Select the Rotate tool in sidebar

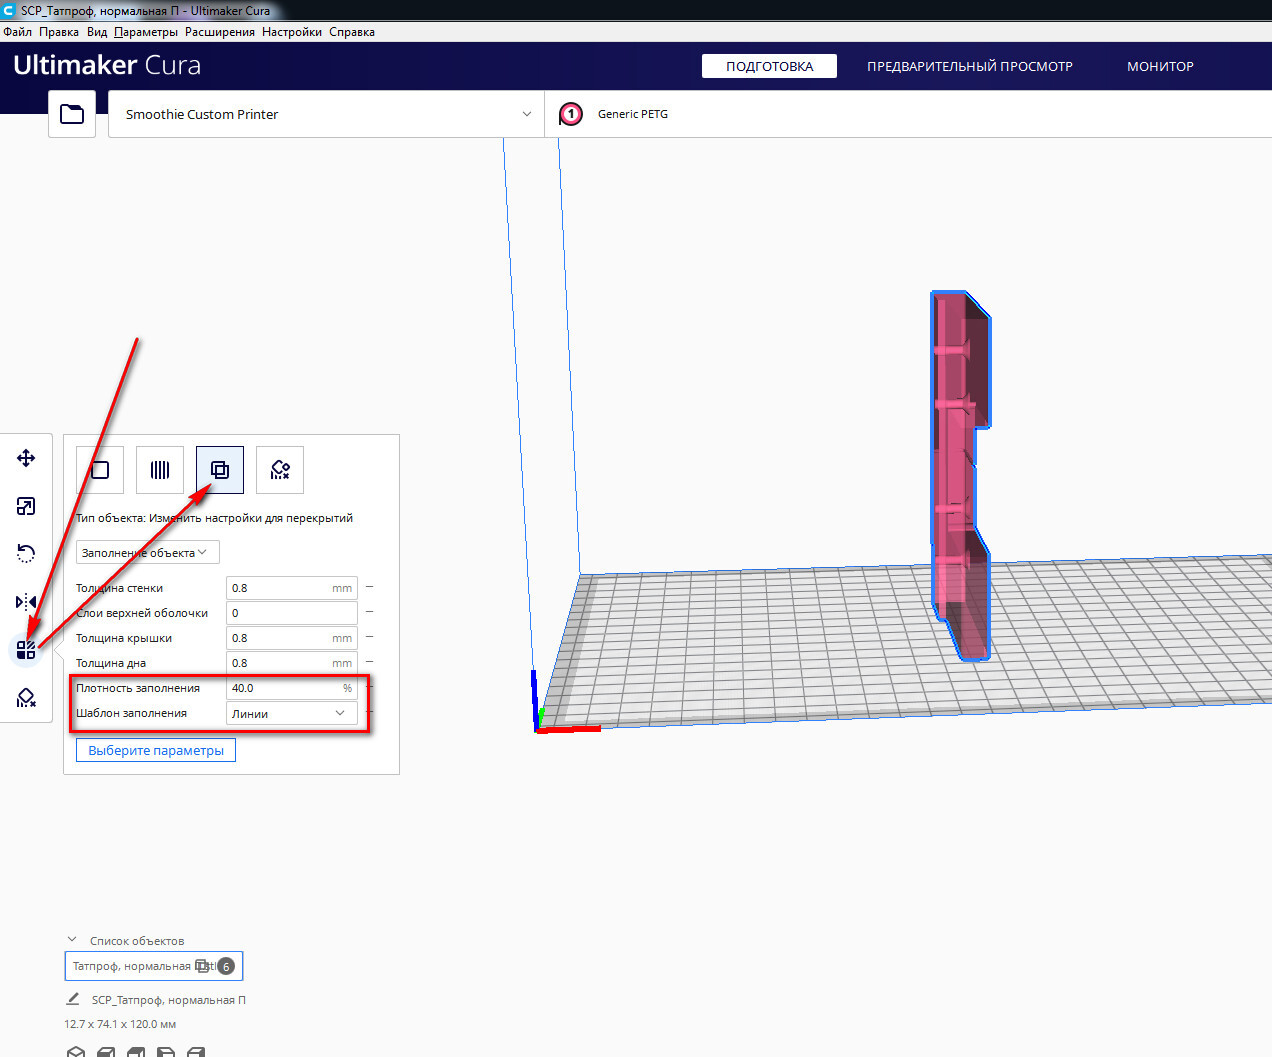(x=26, y=554)
